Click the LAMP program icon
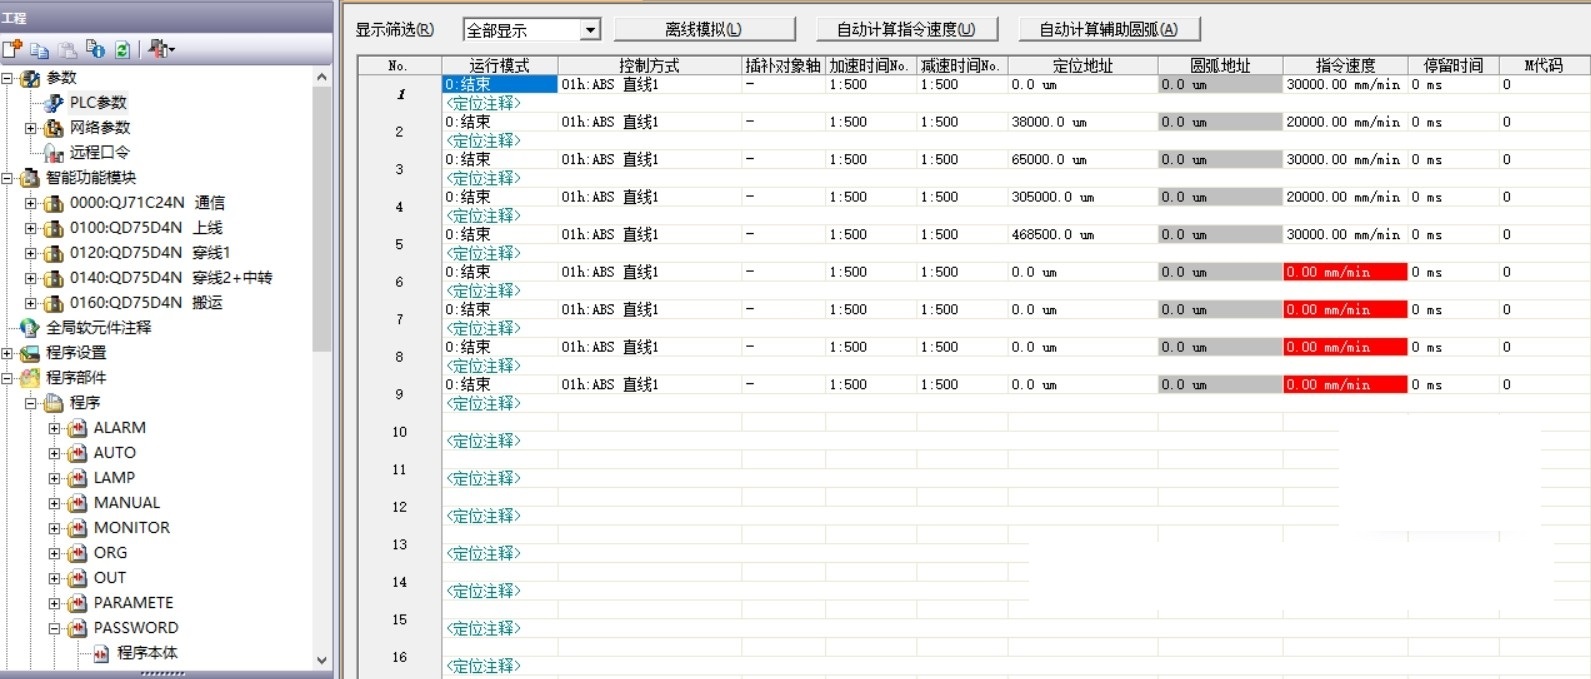 pos(78,478)
